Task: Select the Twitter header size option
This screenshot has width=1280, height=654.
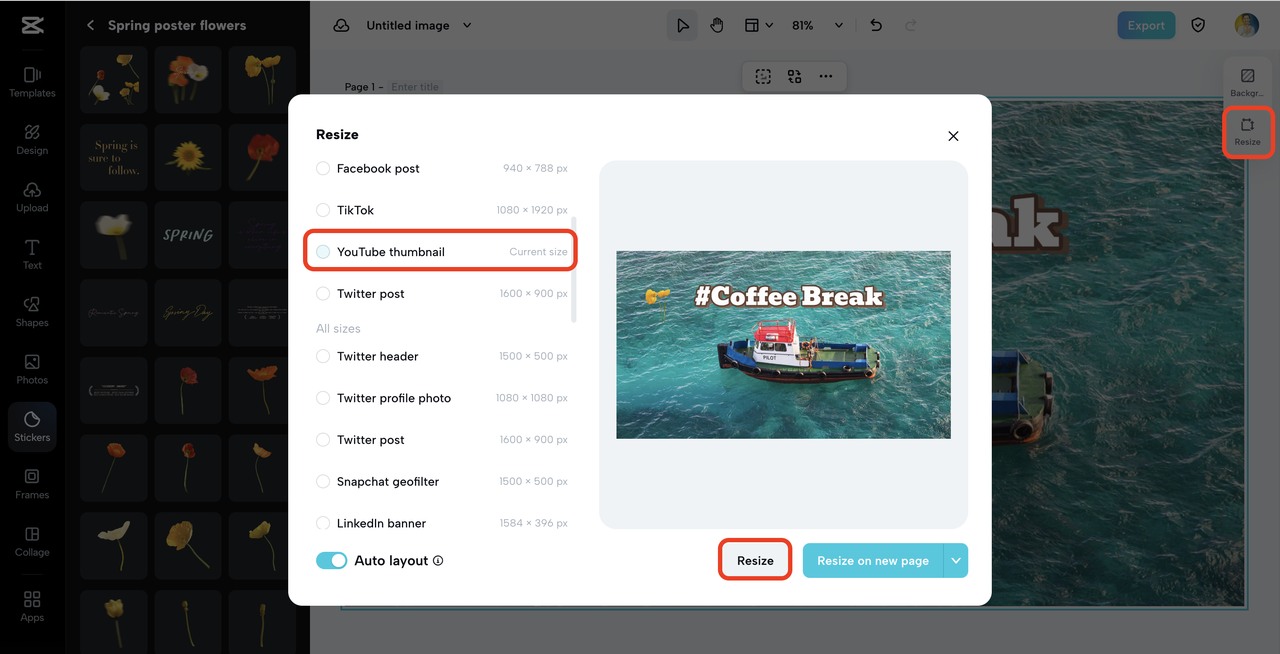Action: (442, 356)
